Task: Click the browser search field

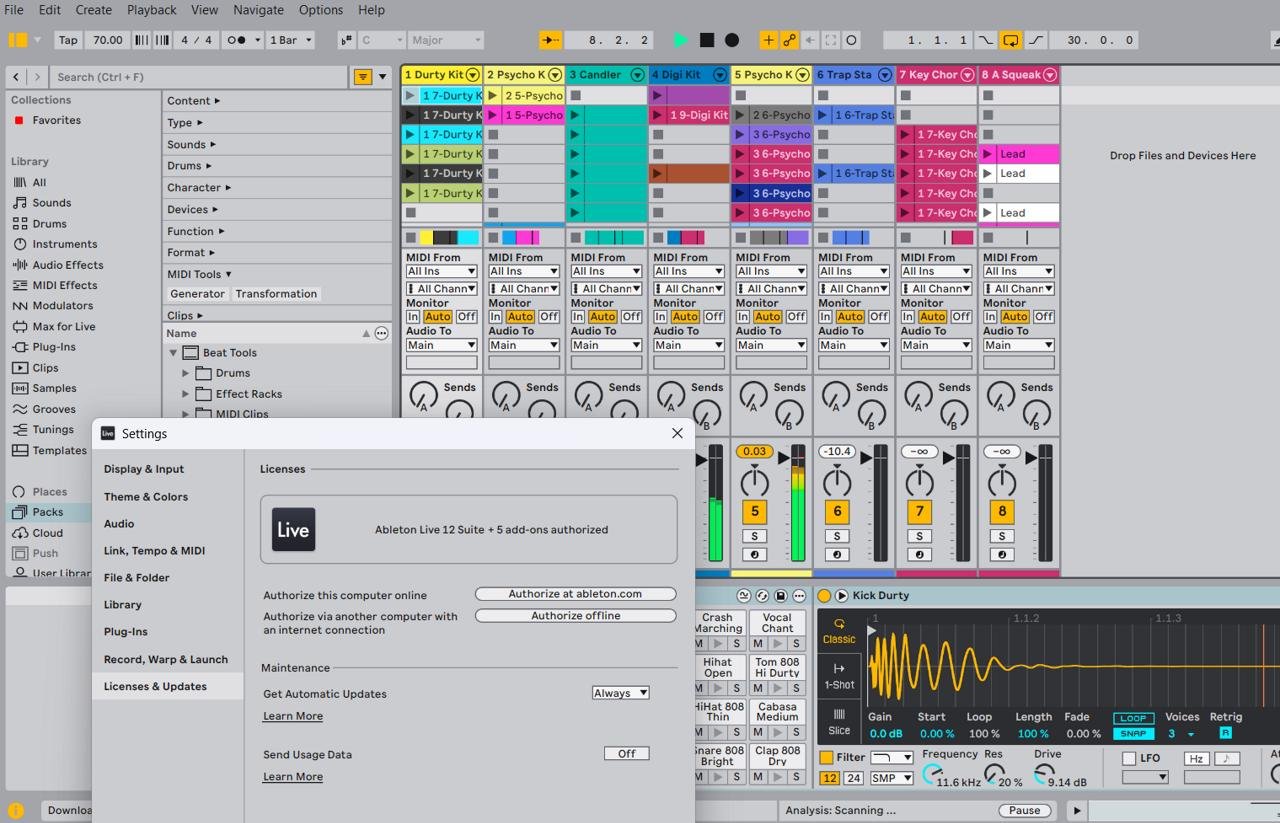Action: pos(200,77)
